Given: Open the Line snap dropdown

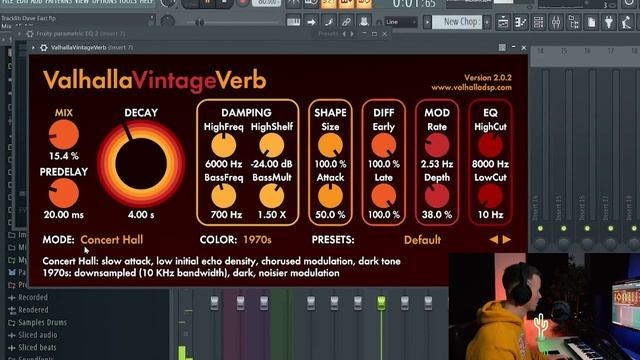Looking at the screenshot, I should tap(400, 22).
